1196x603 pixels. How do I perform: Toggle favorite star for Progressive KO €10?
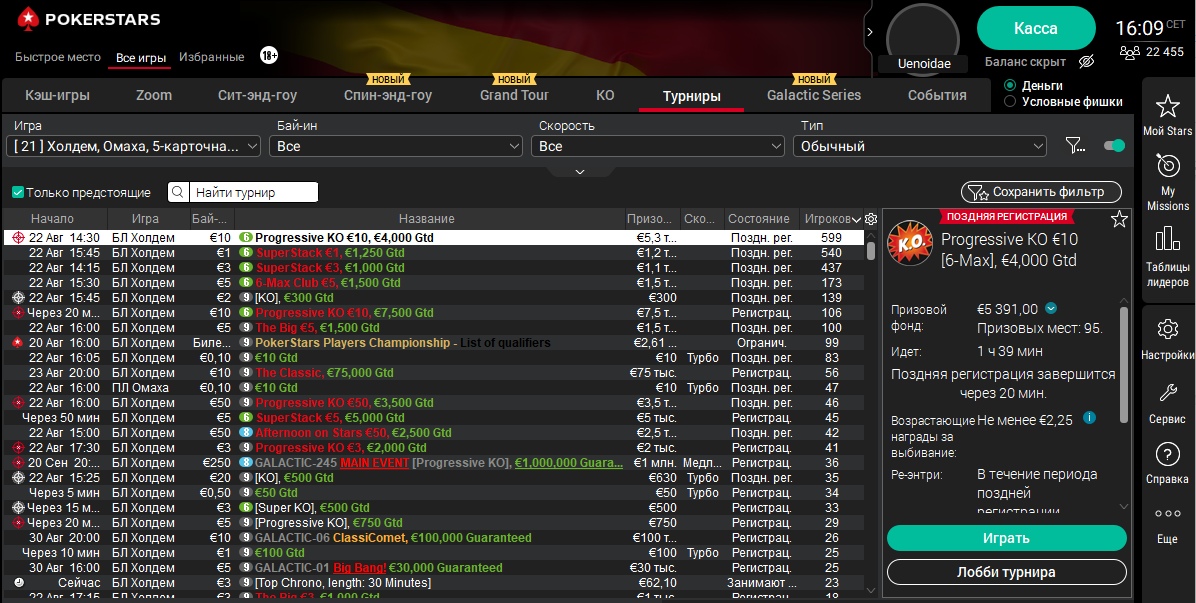coord(1119,220)
